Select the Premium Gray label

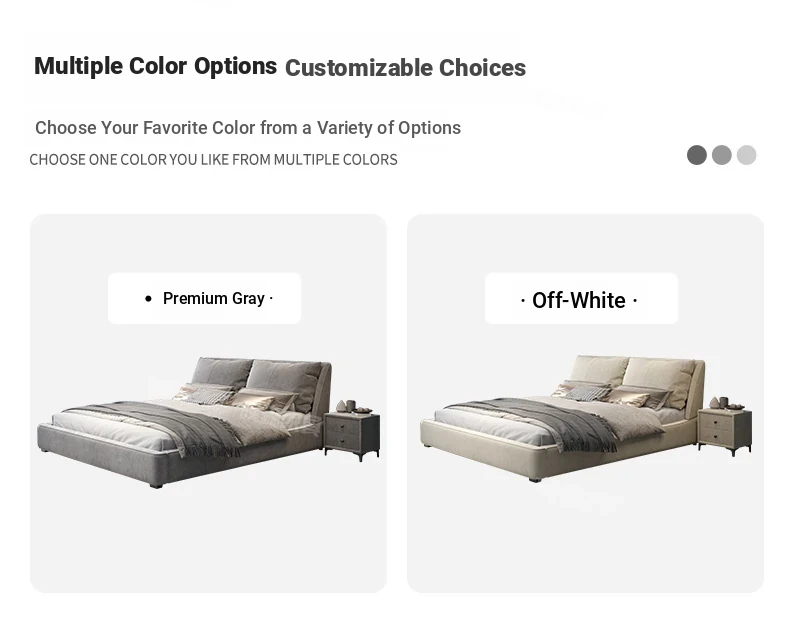coord(205,298)
